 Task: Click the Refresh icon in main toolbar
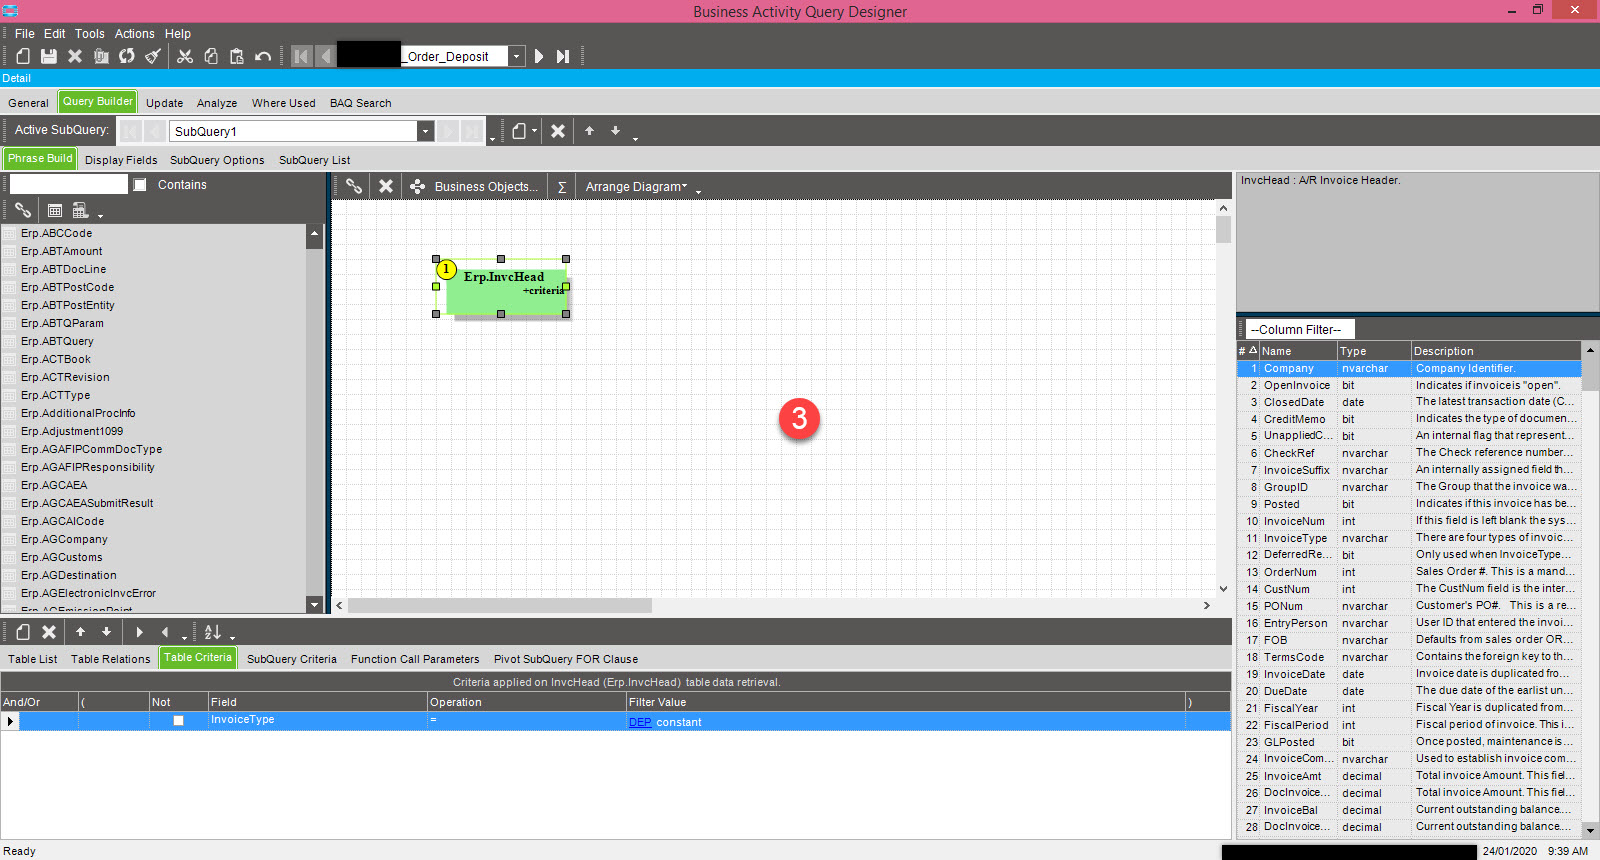[127, 56]
